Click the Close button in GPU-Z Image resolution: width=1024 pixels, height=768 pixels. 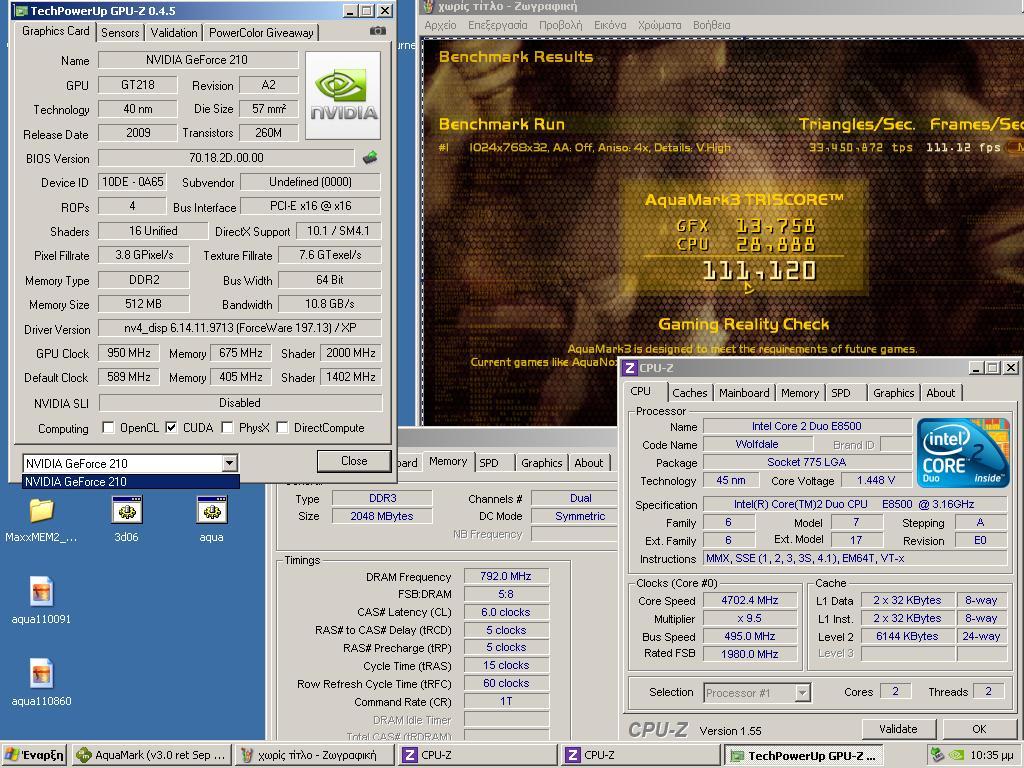354,461
